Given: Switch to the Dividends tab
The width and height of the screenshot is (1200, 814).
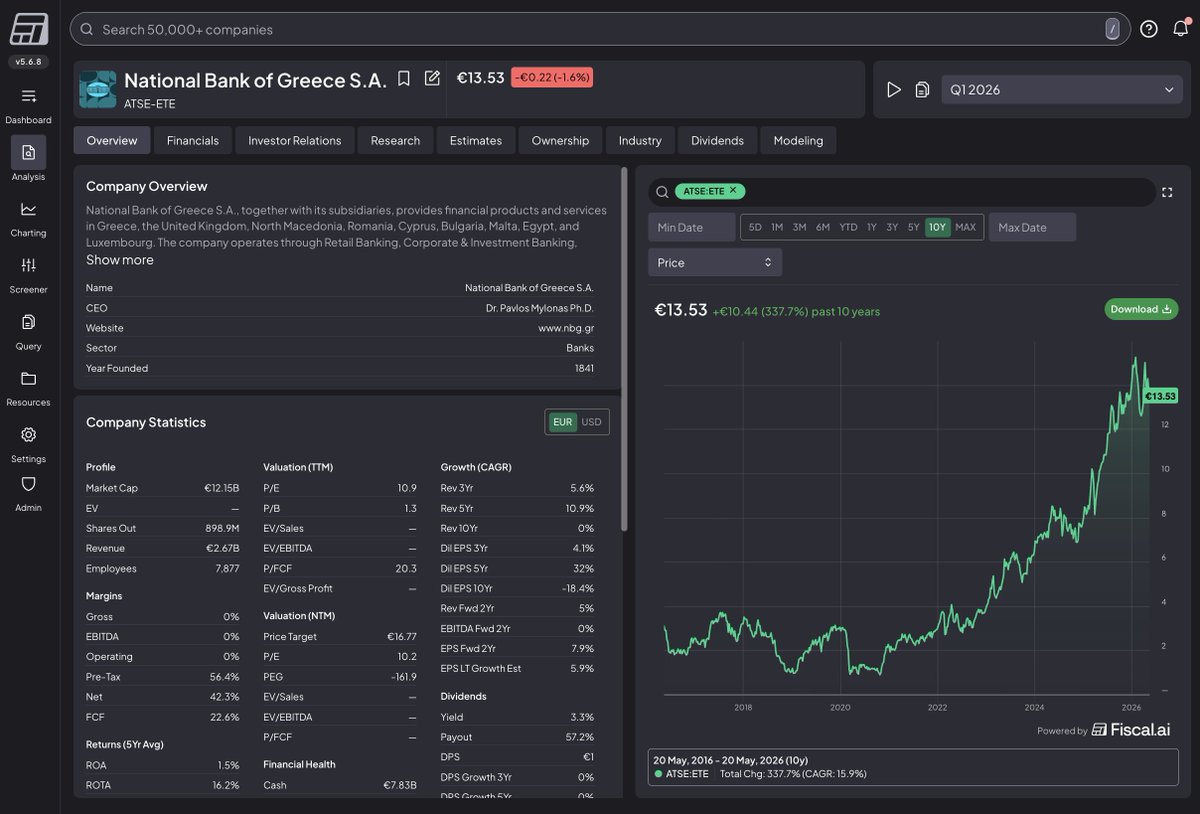Looking at the screenshot, I should (718, 141).
